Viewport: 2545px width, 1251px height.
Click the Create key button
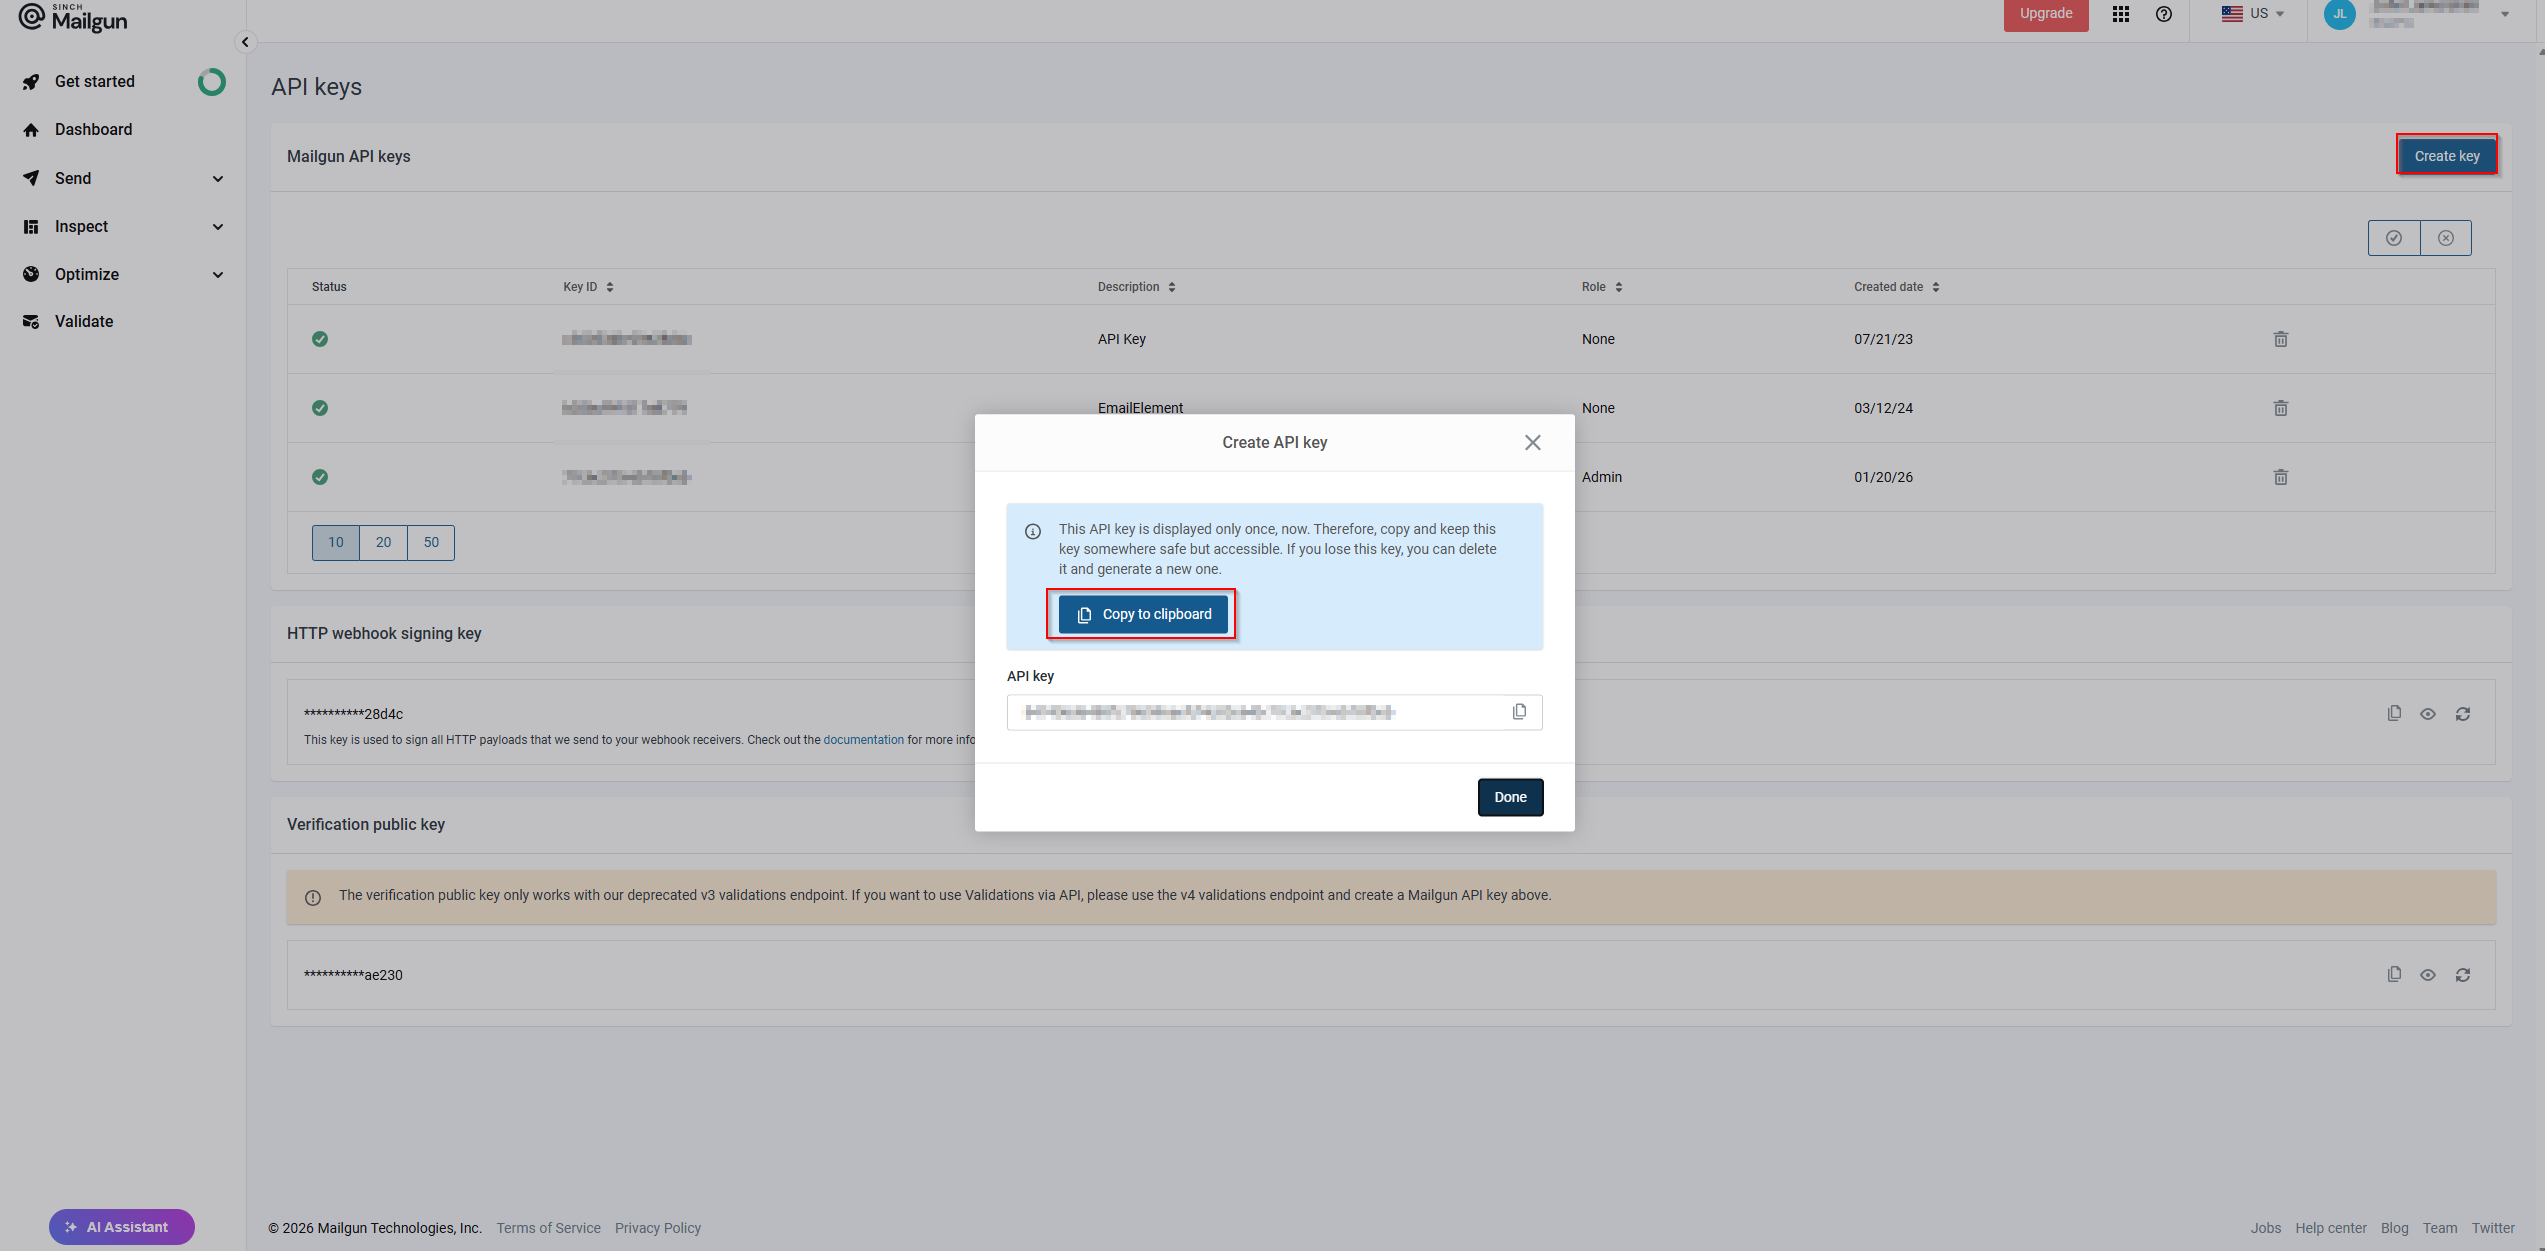pos(2446,156)
